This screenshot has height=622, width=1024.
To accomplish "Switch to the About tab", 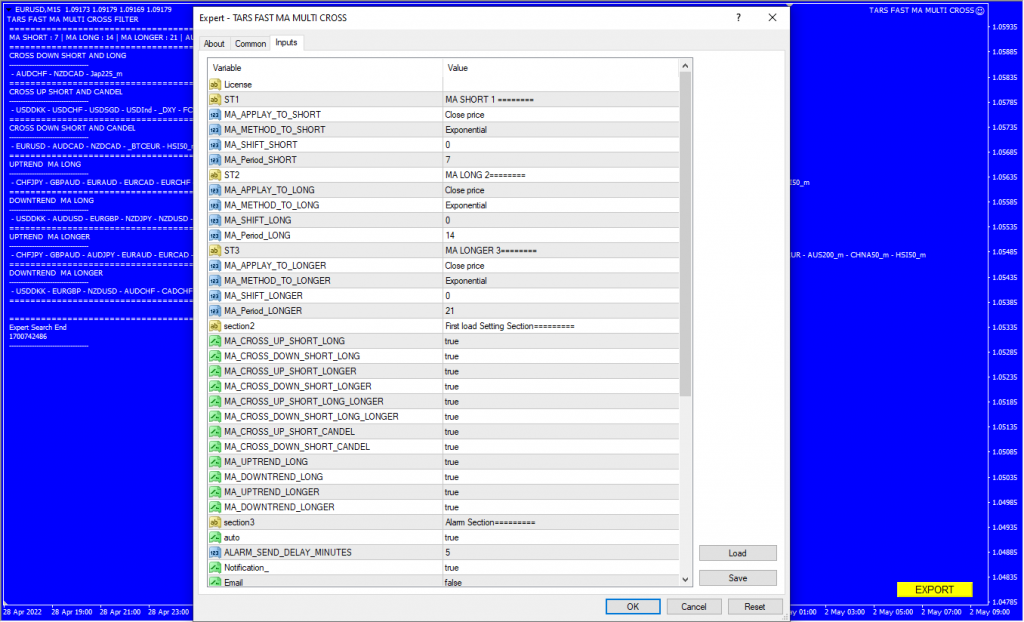I will 214,44.
